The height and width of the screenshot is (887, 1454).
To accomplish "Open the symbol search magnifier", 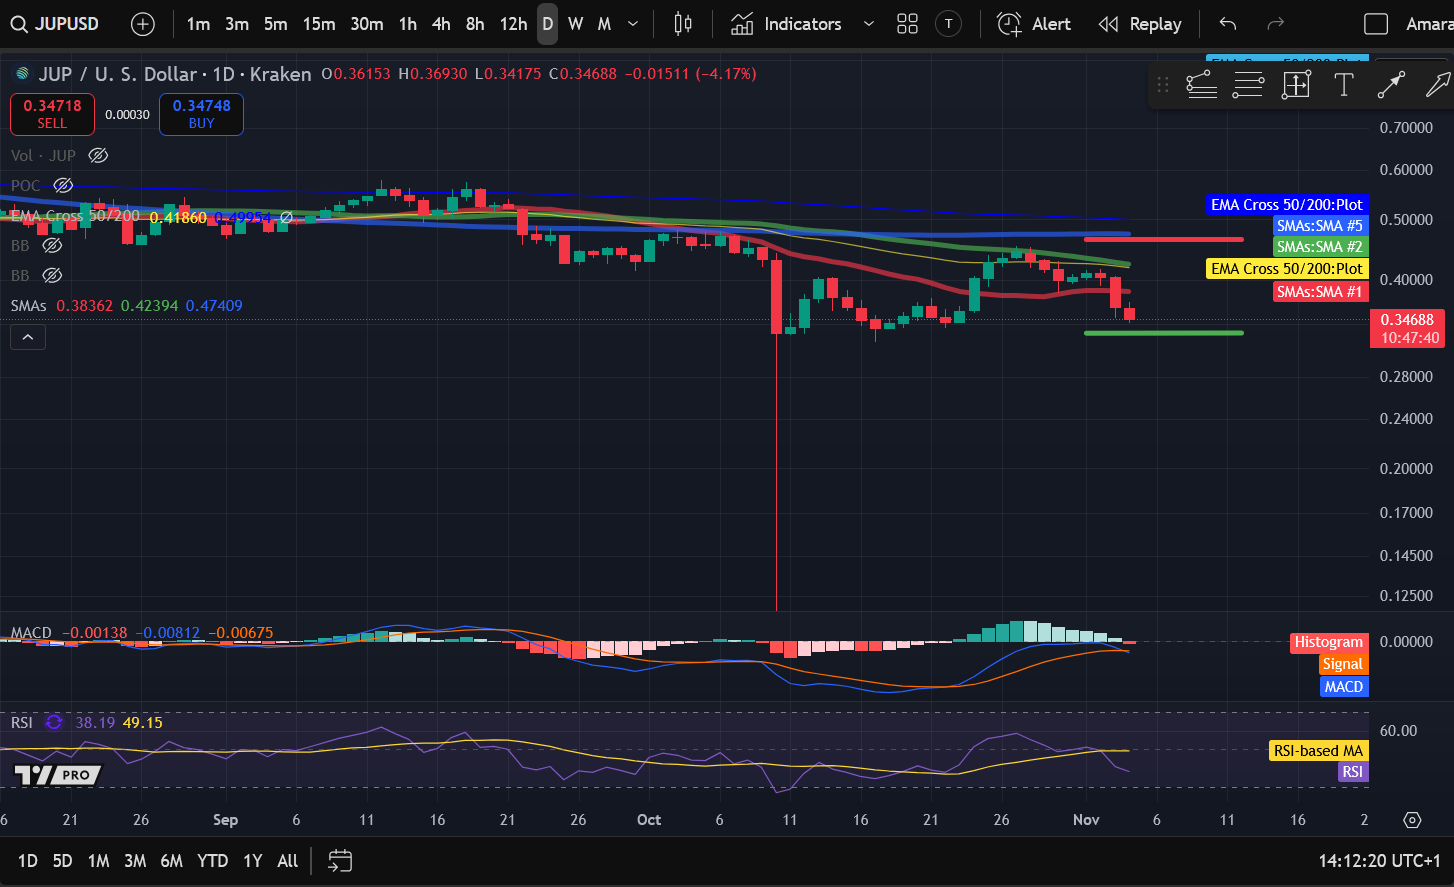I will pyautogui.click(x=20, y=23).
